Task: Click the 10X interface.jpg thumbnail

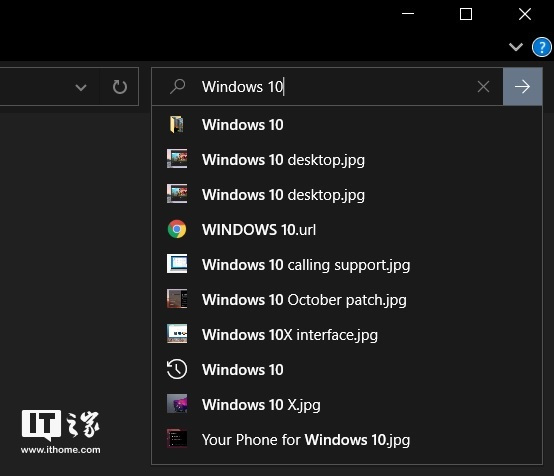Action: click(177, 334)
